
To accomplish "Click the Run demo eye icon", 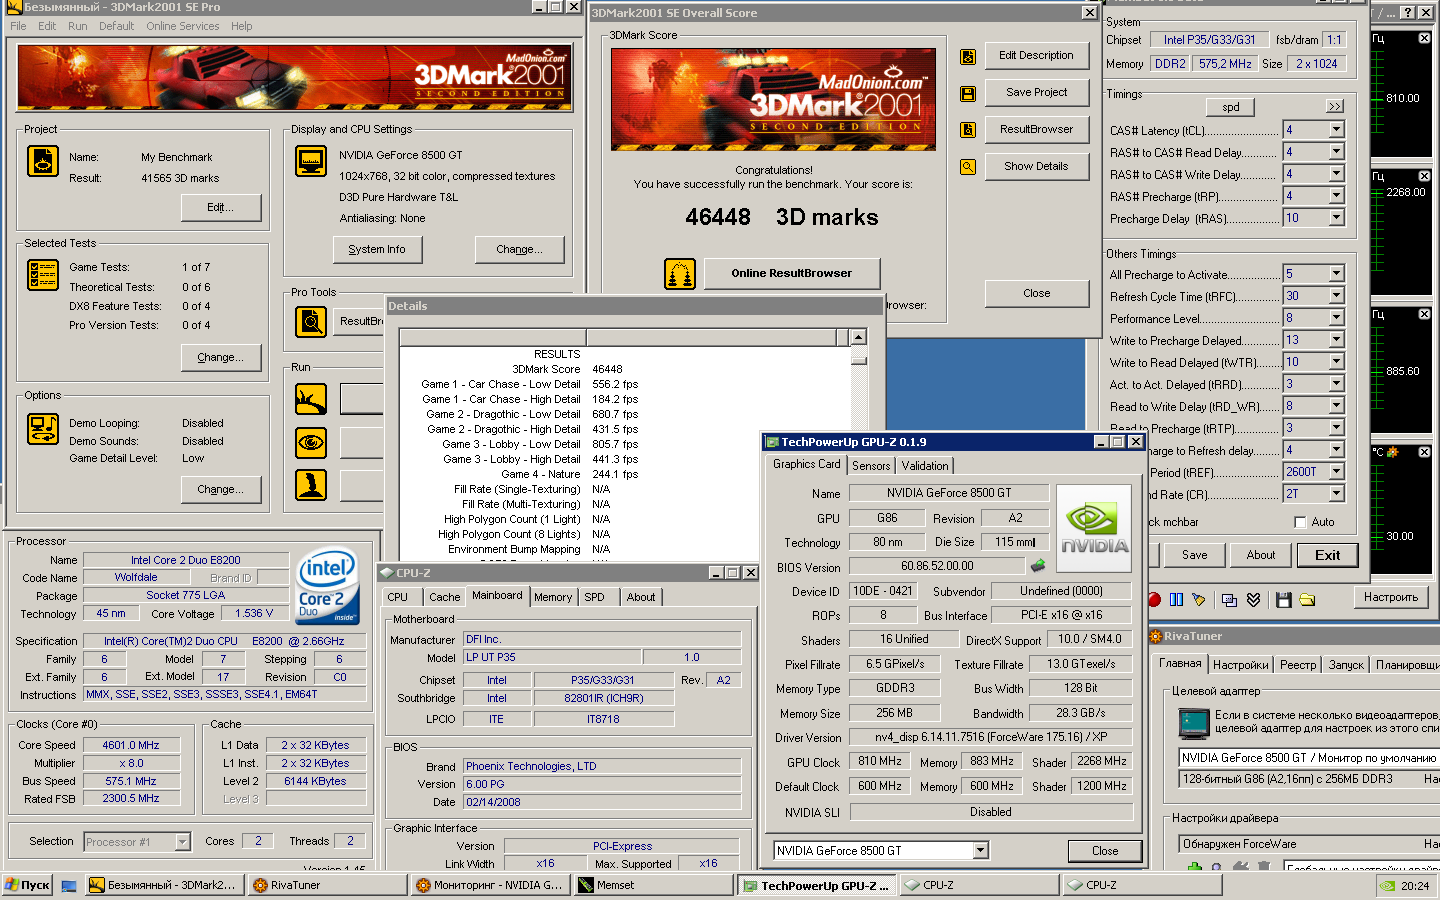I will [x=311, y=442].
